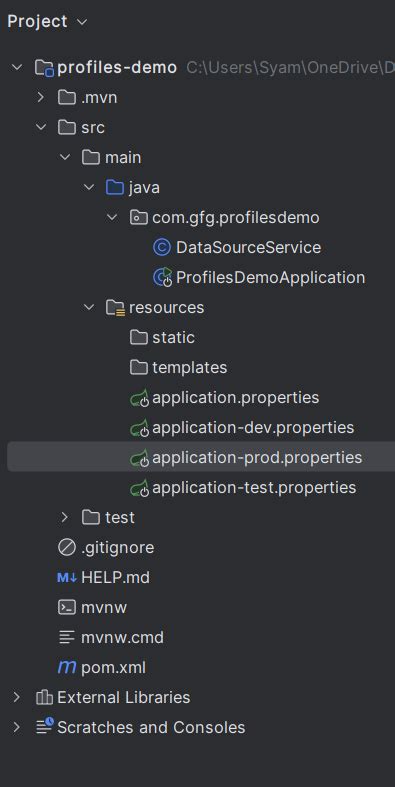Open the .gitignore file name

tap(117, 548)
